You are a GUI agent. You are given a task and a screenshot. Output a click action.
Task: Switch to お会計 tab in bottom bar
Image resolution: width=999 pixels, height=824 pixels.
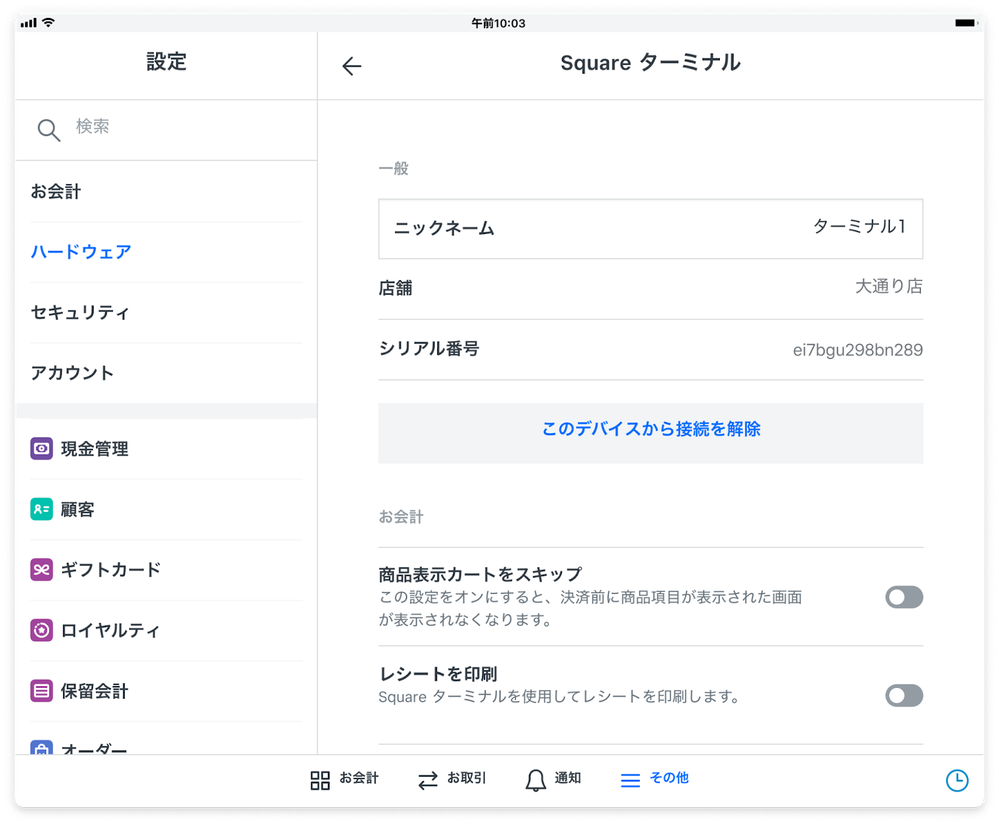pyautogui.click(x=344, y=779)
